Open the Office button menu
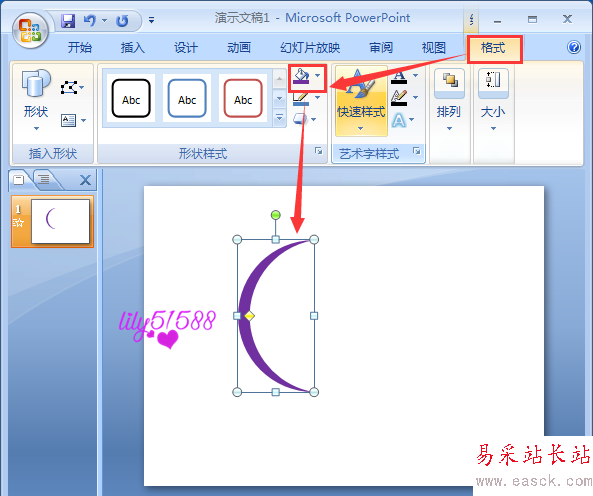 [x=30, y=31]
